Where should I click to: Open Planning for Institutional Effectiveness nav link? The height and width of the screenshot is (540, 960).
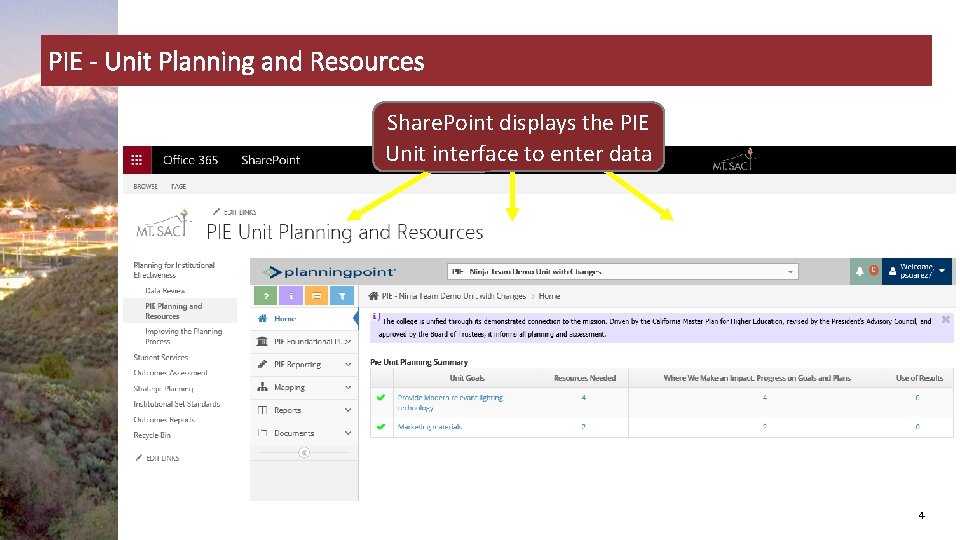[174, 270]
